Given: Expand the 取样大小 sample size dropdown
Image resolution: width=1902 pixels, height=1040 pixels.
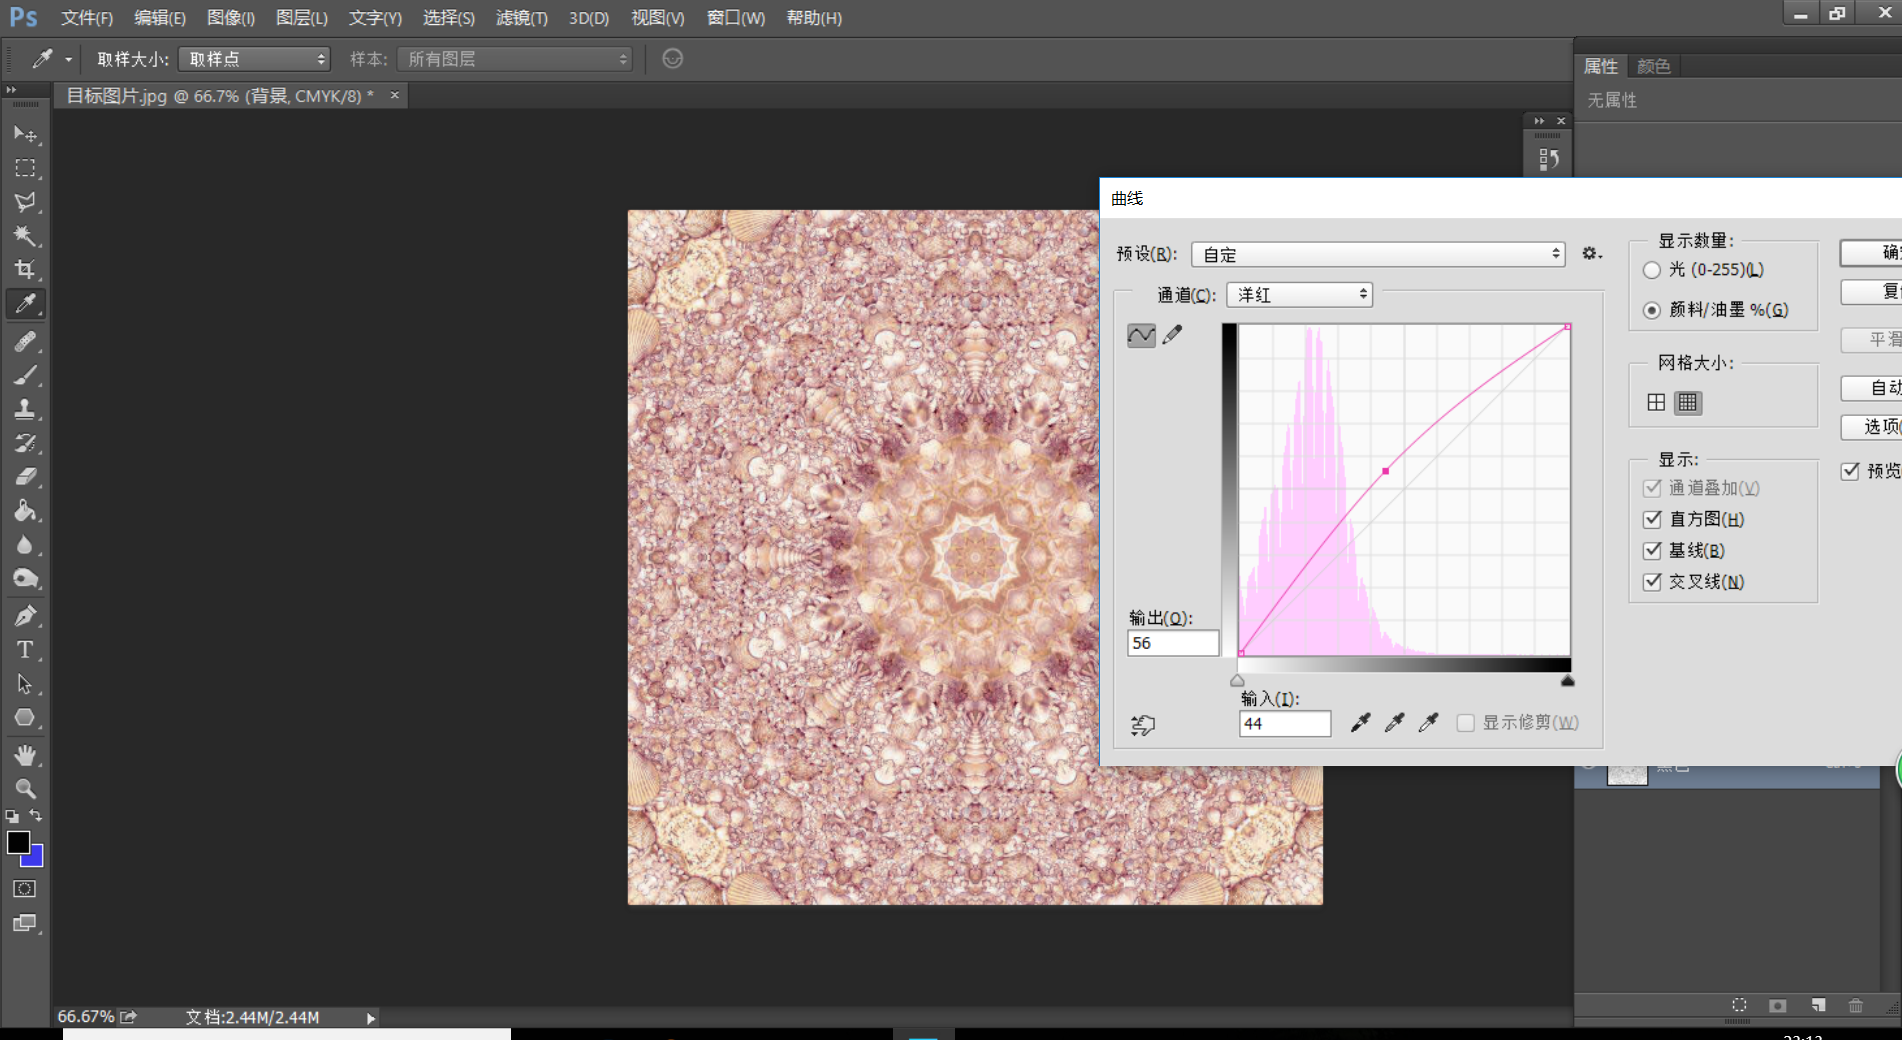Looking at the screenshot, I should pos(255,59).
